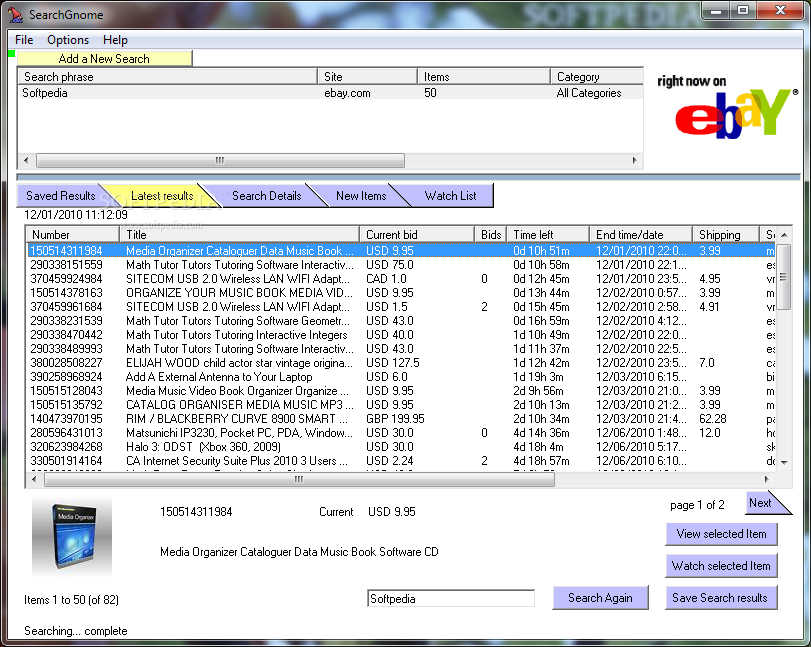Click USD 127.5 current bid cell
This screenshot has height=647, width=811.
coord(393,363)
